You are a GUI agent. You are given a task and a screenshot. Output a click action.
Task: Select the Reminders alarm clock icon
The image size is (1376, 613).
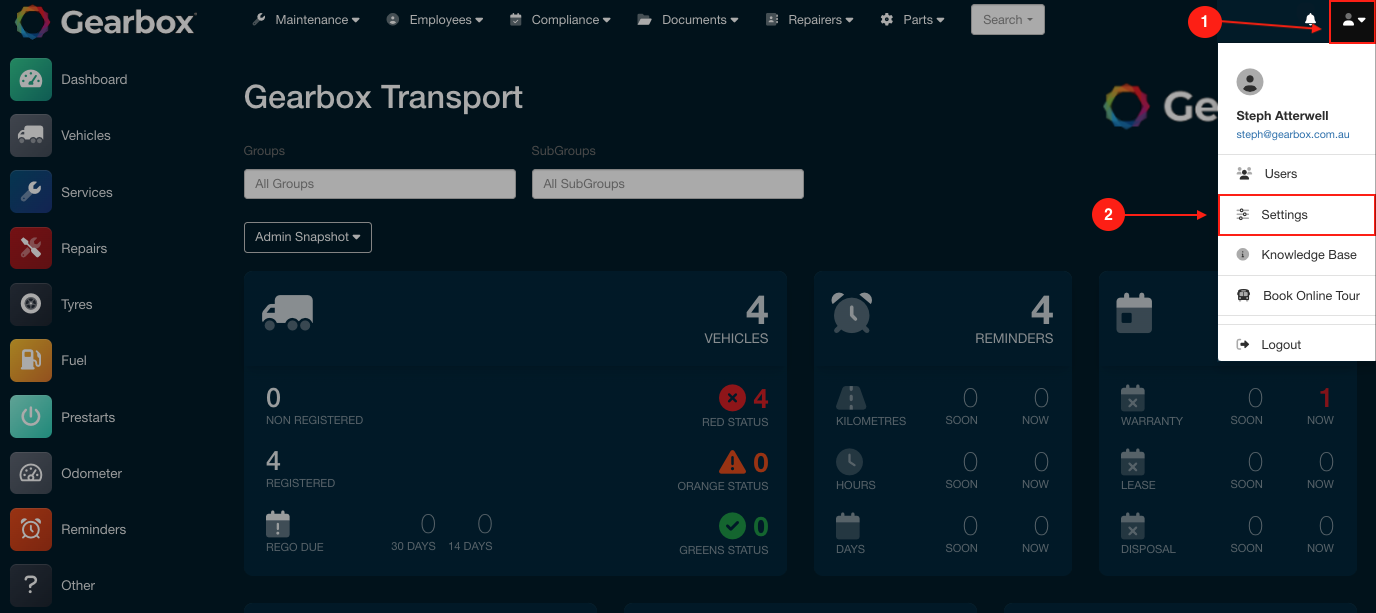31,529
